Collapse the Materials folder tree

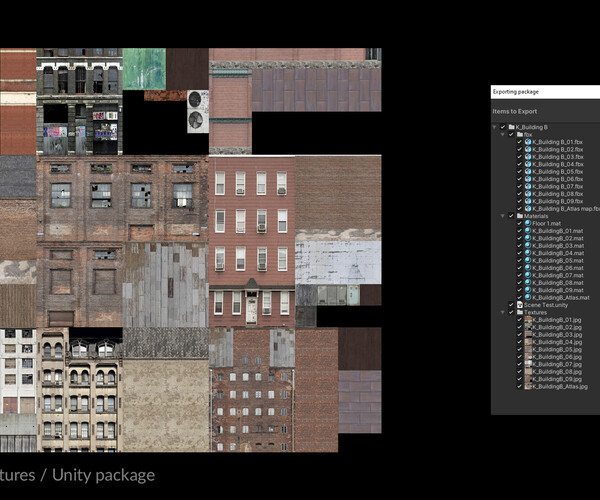tap(502, 216)
